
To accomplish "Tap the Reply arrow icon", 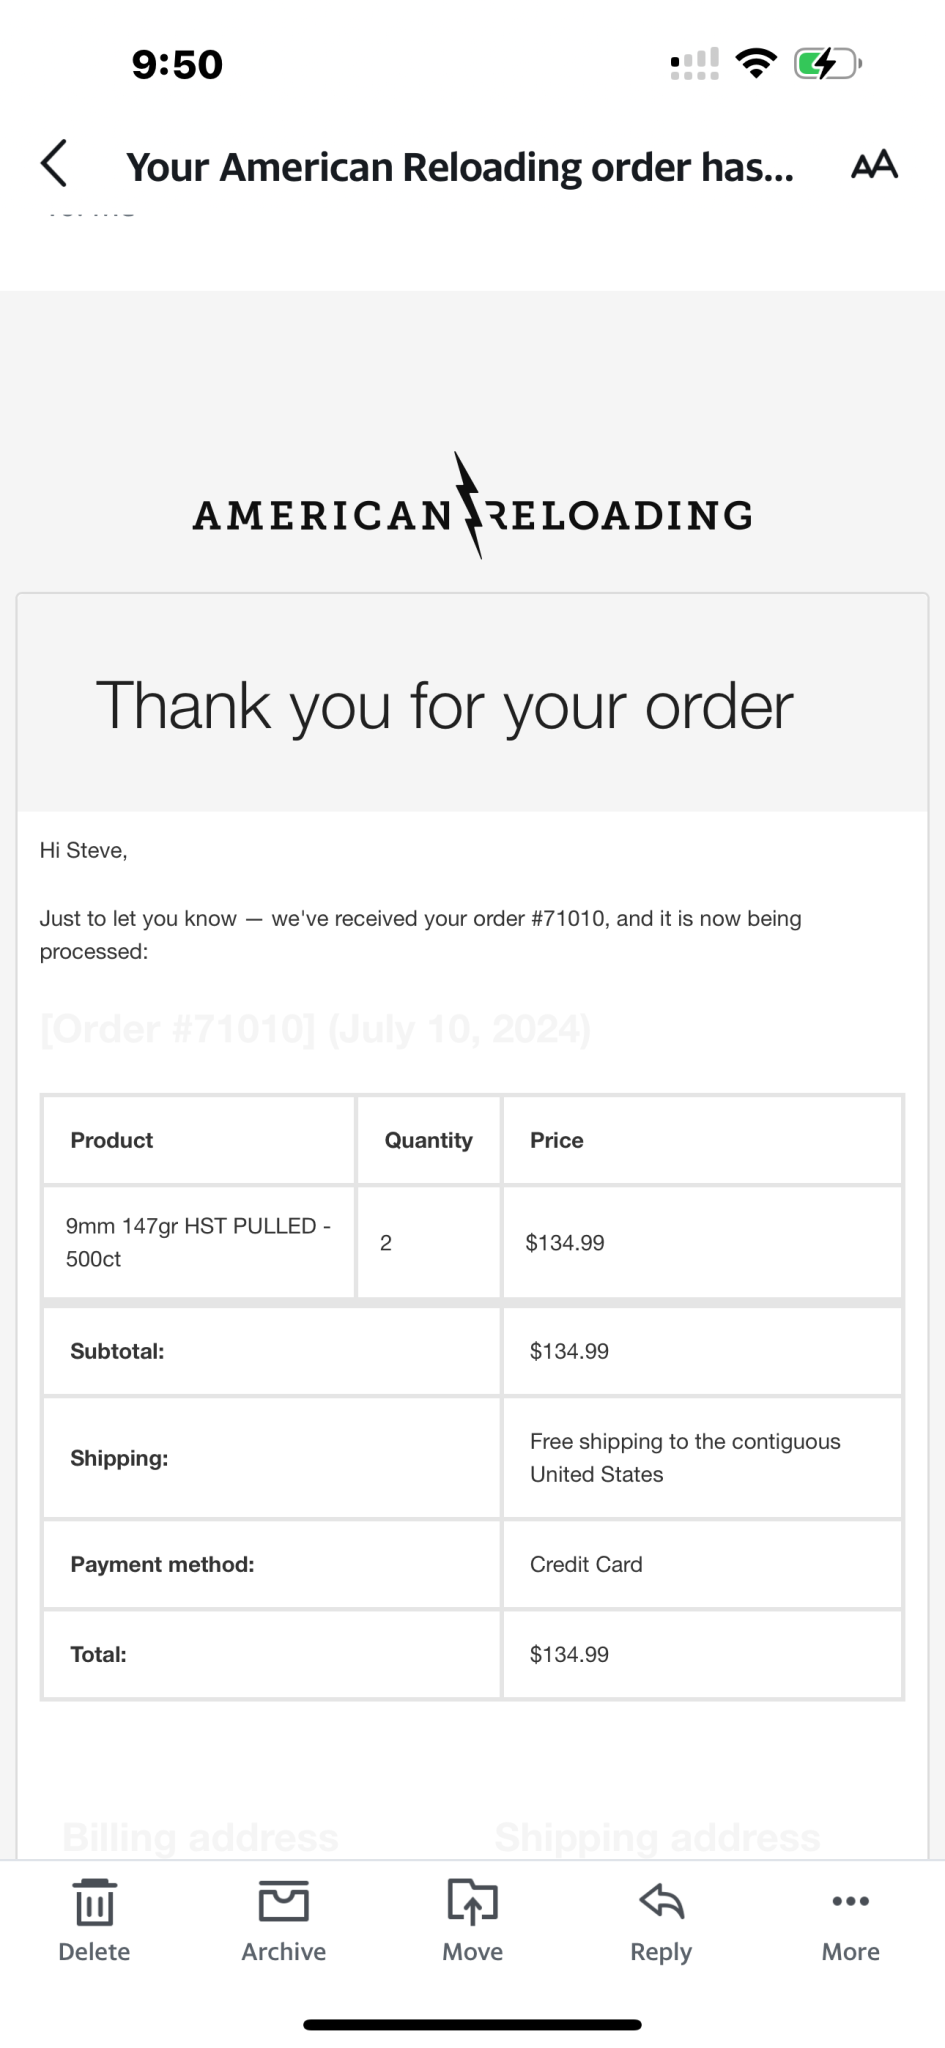I will coord(661,1900).
